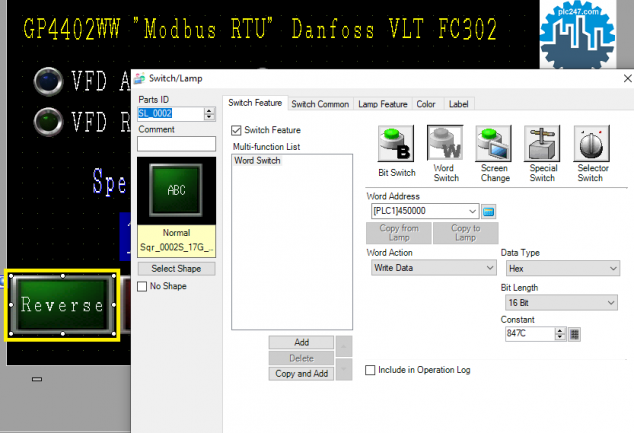
Task: Open the Constant calculator keypad icon
Action: [x=574, y=334]
